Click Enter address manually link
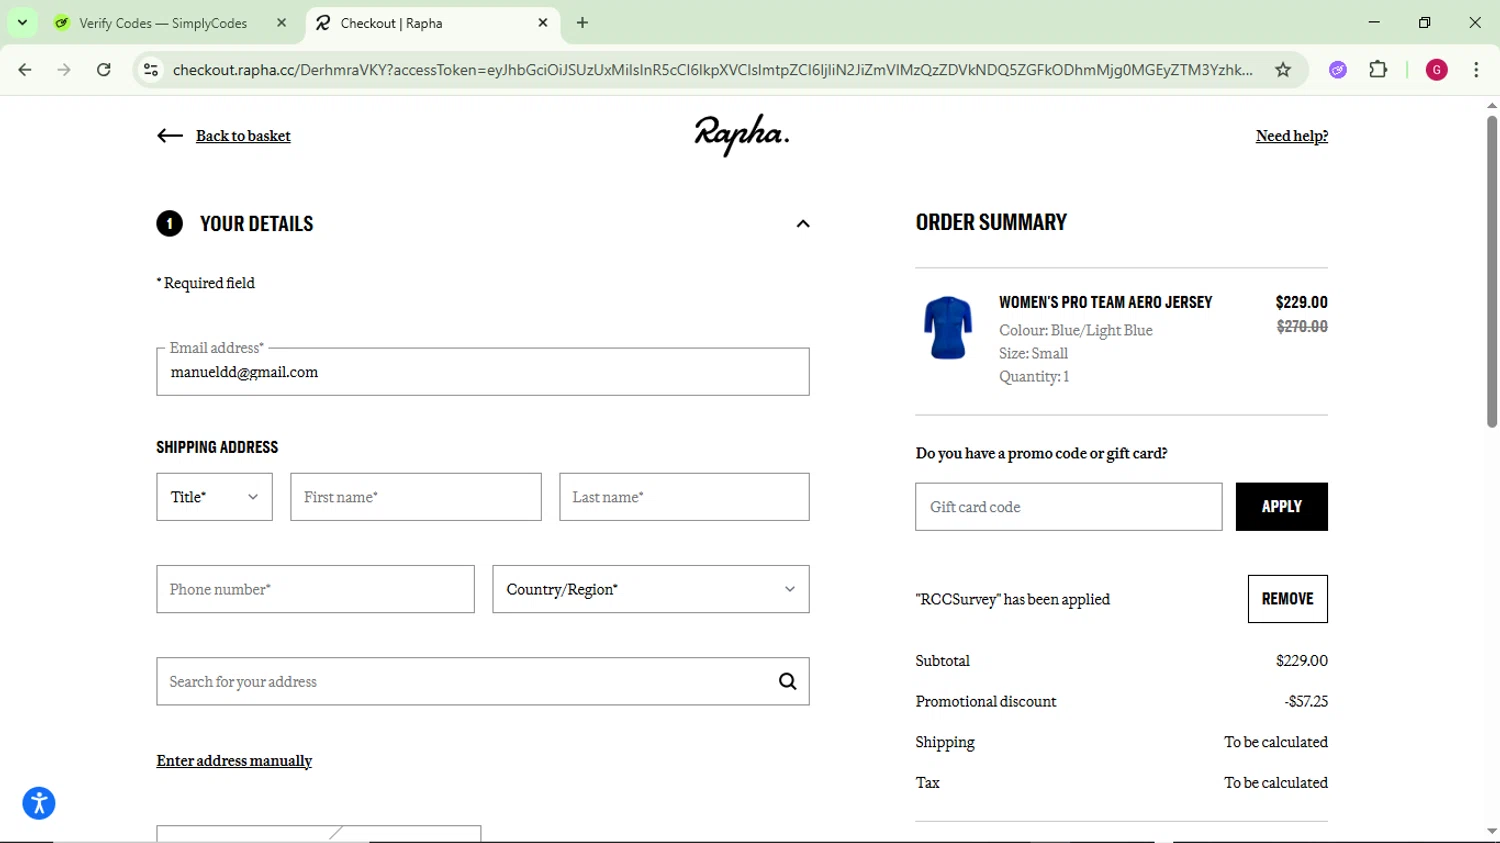 tap(234, 761)
